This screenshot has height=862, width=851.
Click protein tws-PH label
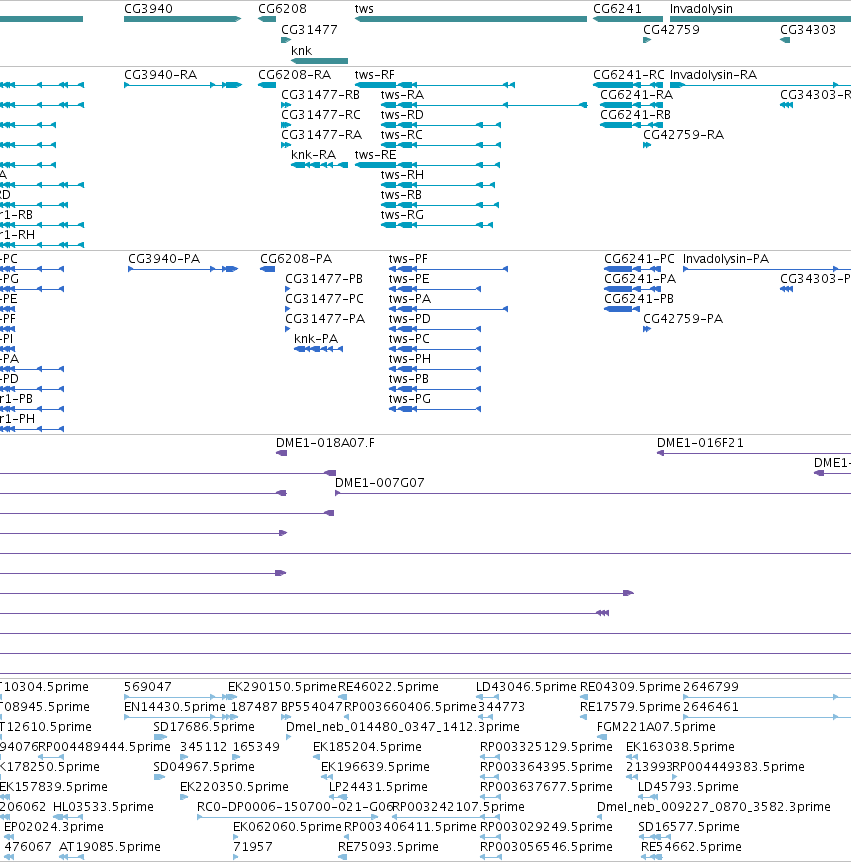[x=410, y=359]
